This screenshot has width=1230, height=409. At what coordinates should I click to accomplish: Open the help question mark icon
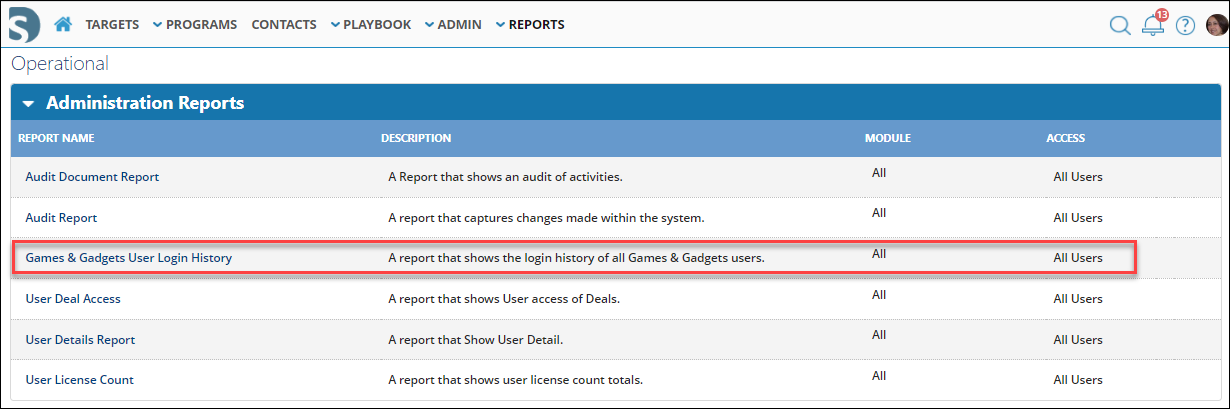tap(1186, 25)
